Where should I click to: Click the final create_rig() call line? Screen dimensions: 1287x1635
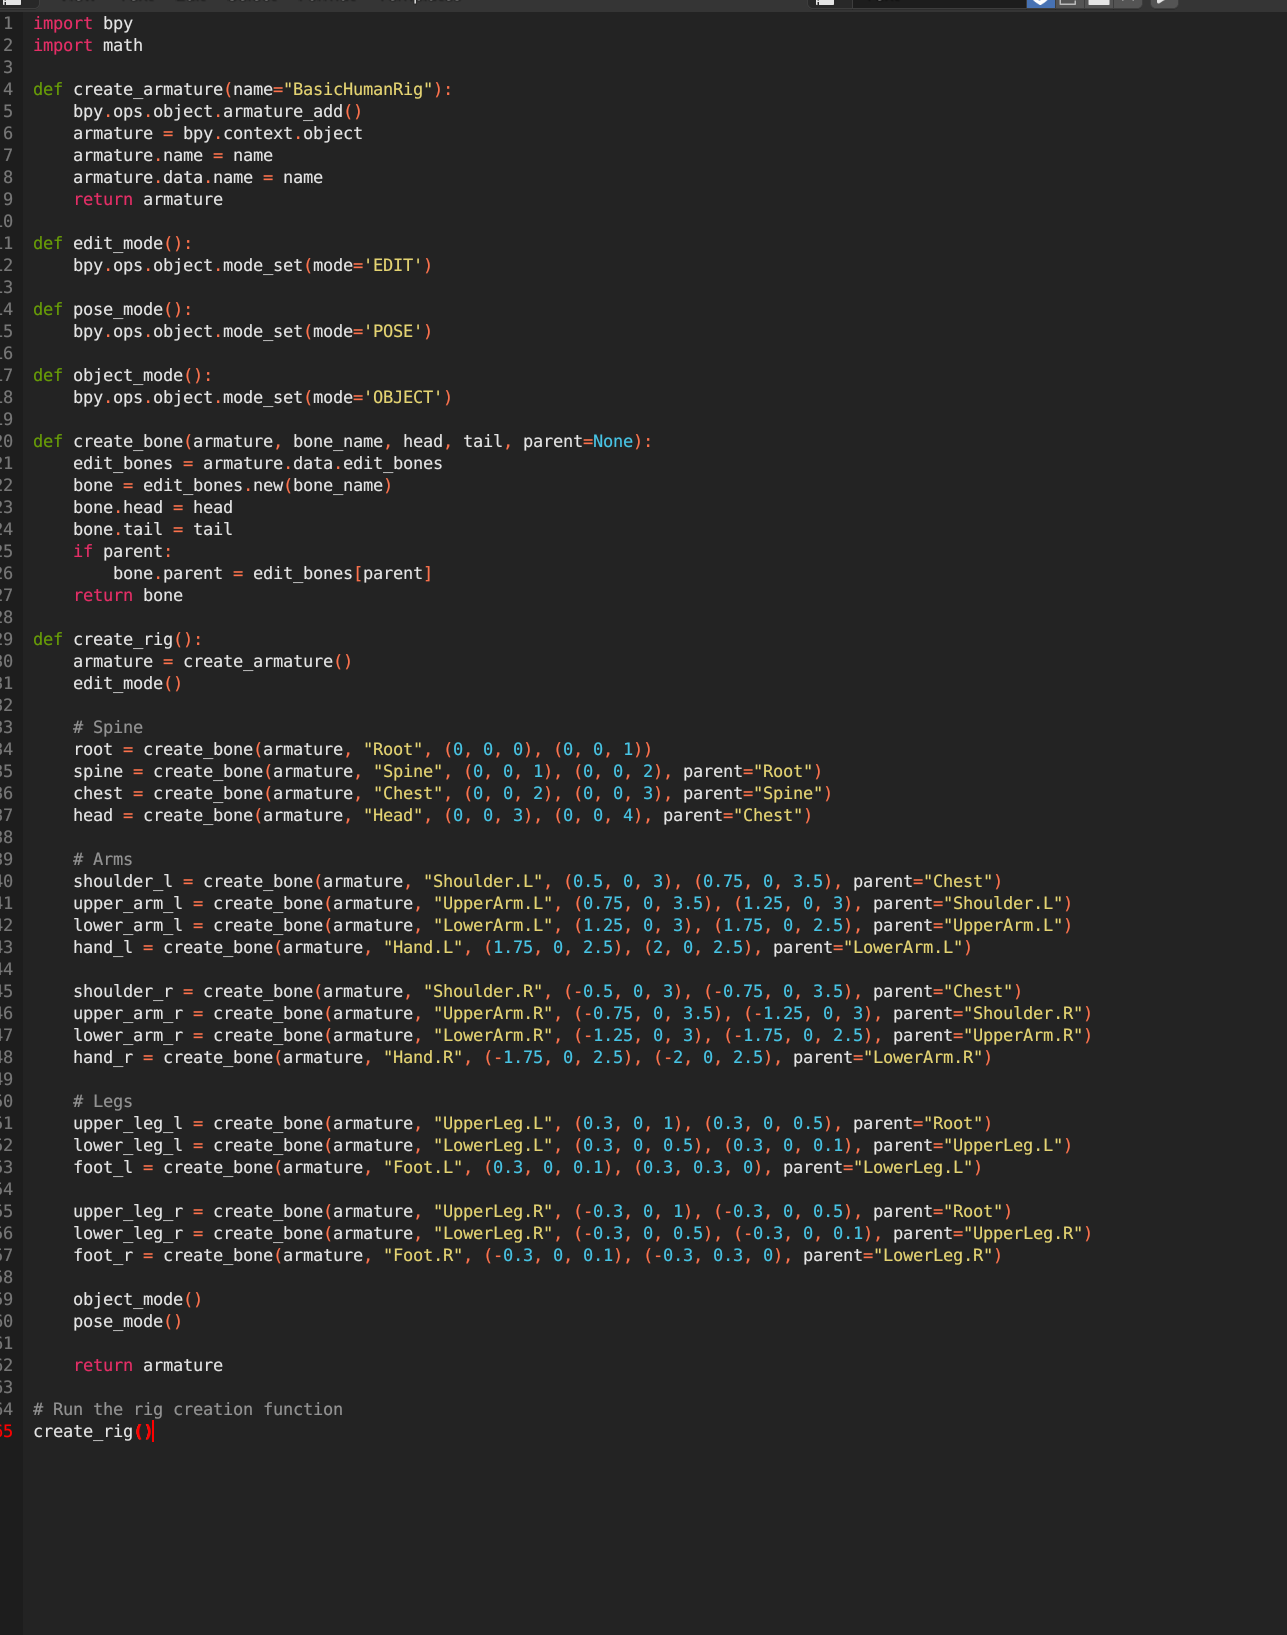point(92,1431)
